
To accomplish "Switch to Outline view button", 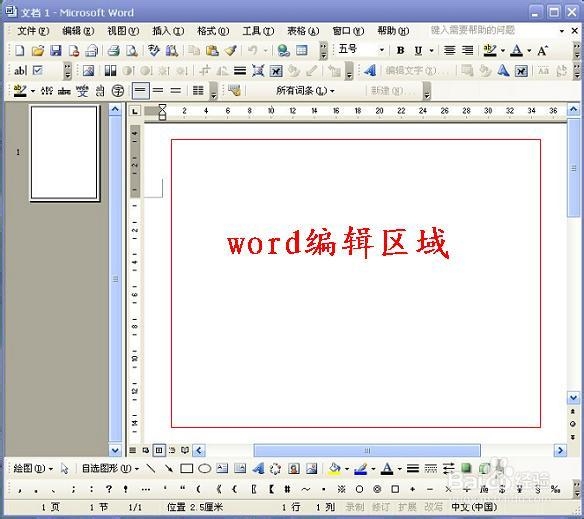I will point(172,450).
